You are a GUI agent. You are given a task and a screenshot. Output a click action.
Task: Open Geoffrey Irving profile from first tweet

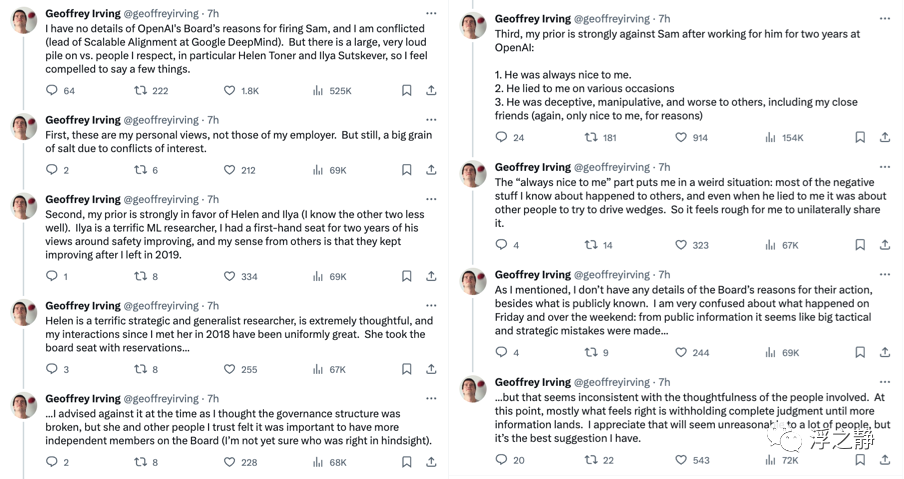coord(83,13)
